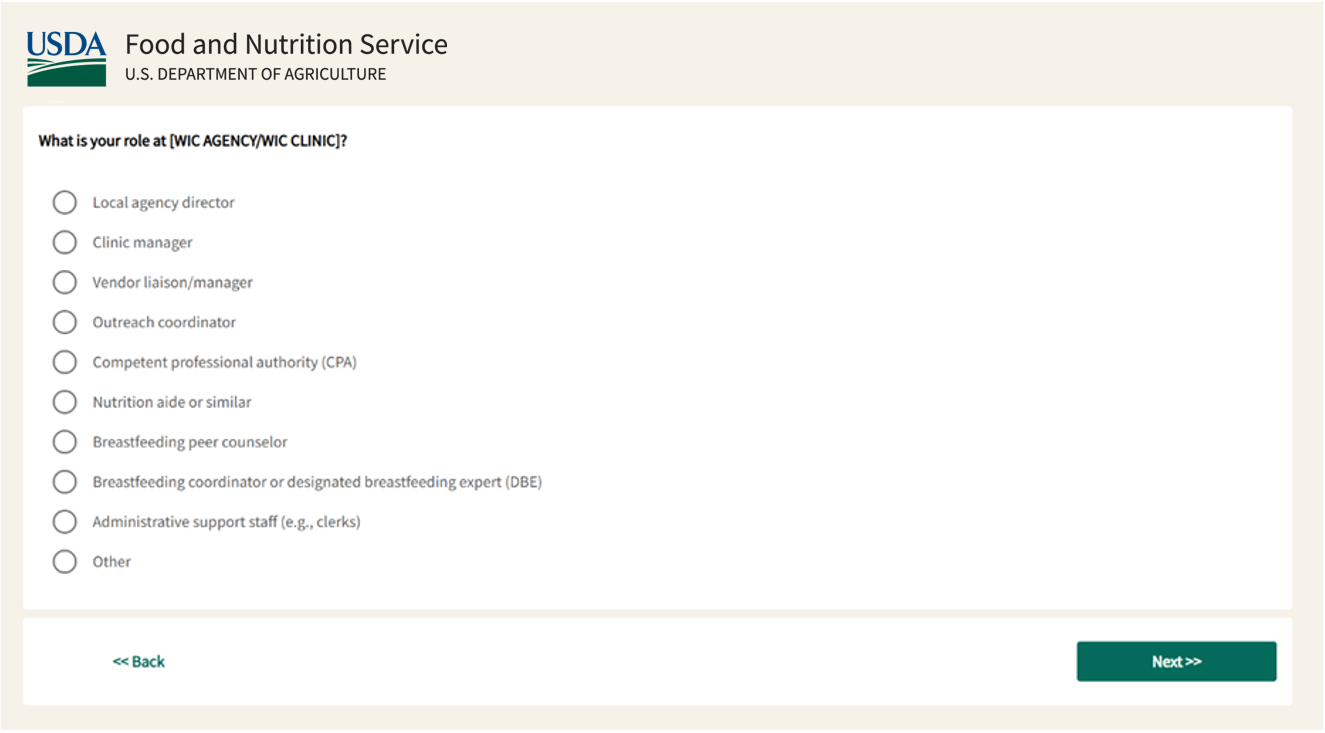
Task: Choose the Other radio button
Action: (x=65, y=562)
